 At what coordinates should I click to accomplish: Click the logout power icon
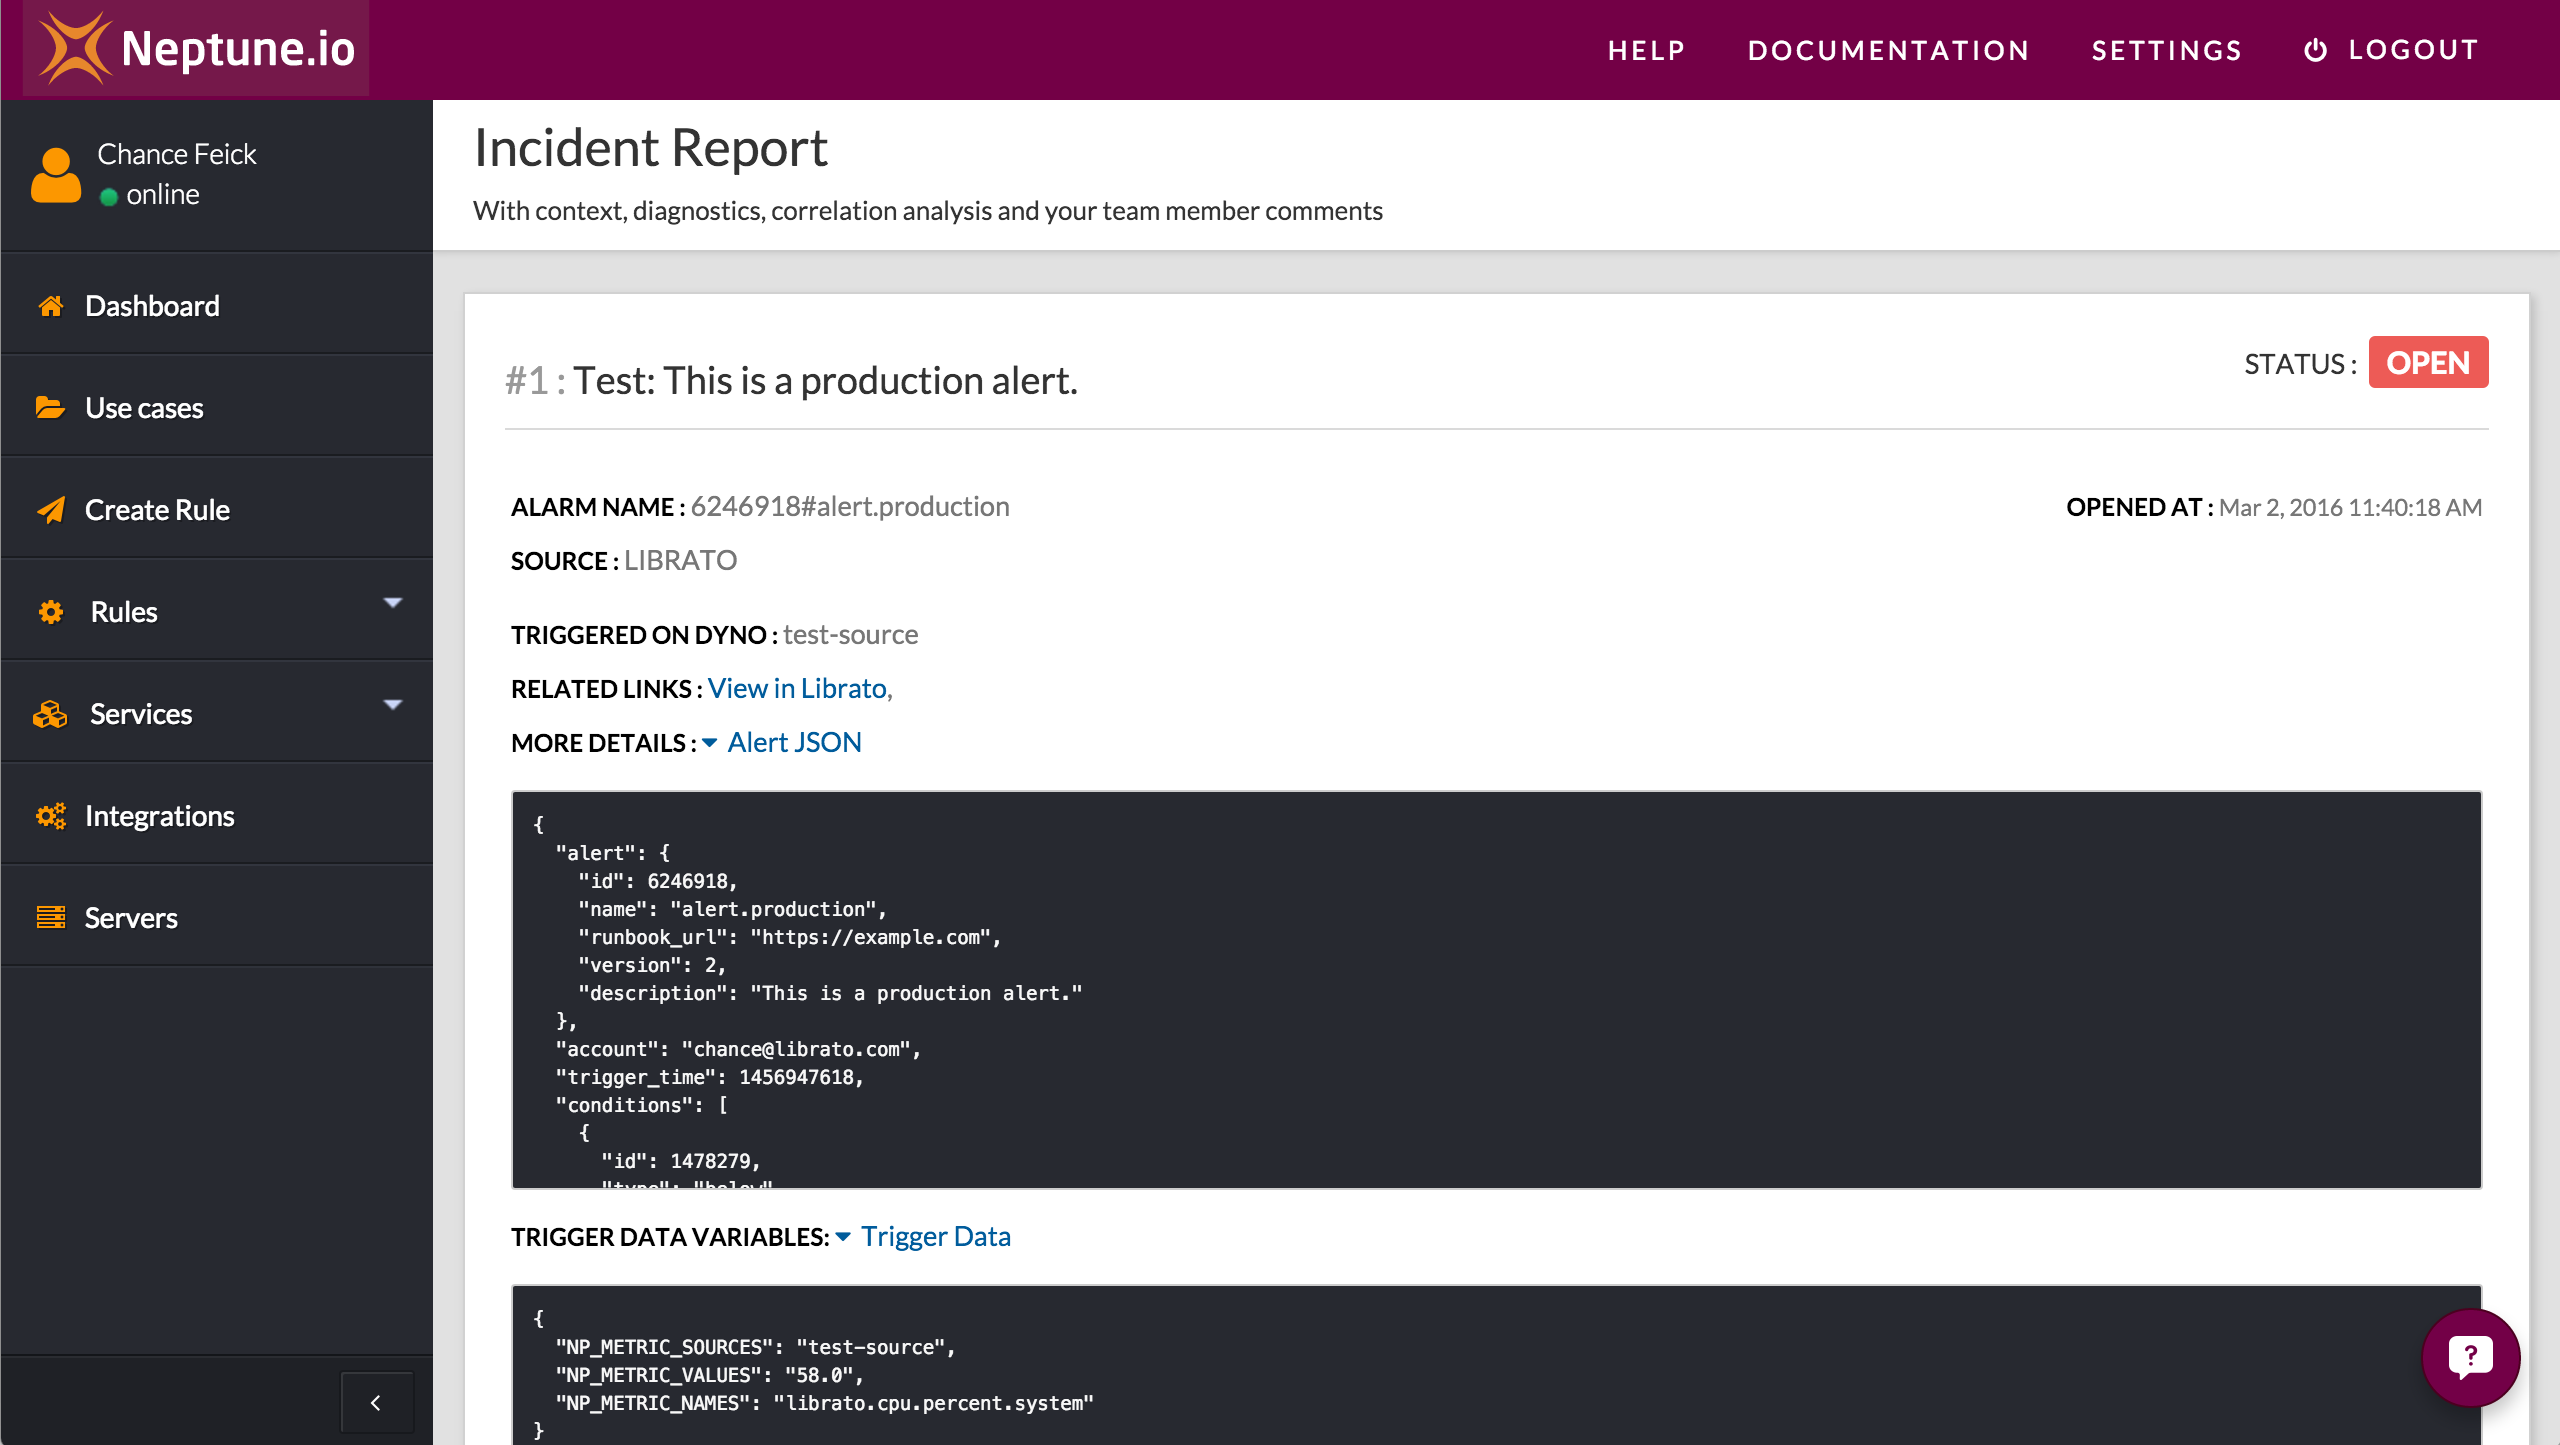(x=2315, y=50)
